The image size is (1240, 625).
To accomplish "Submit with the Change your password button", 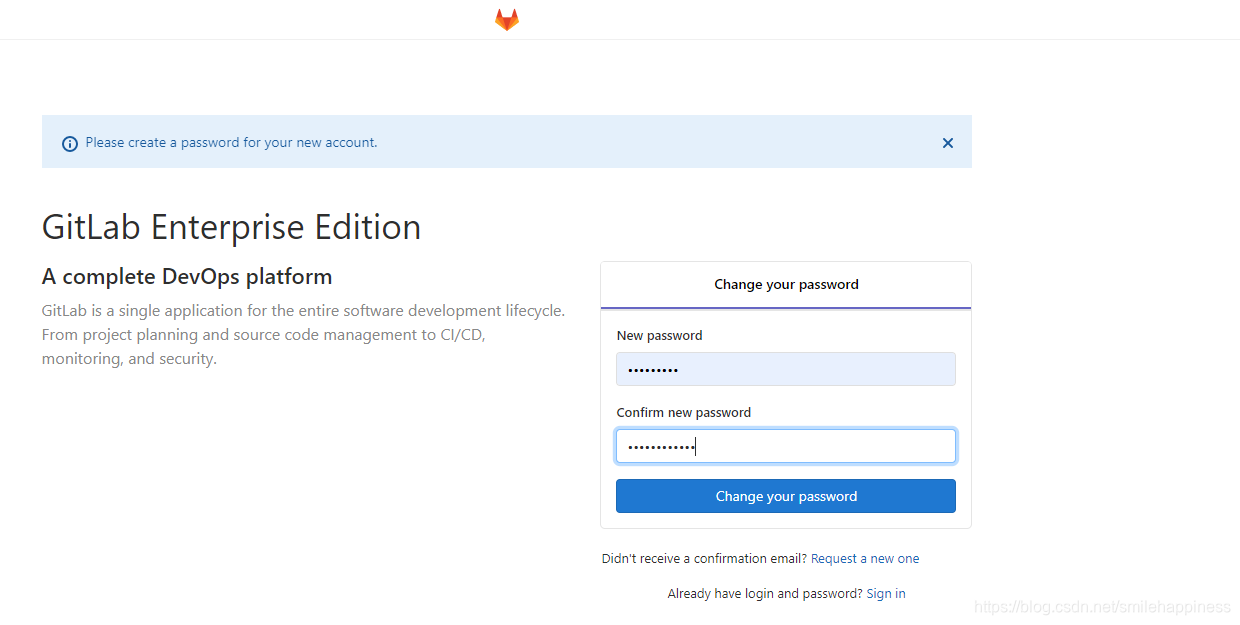I will (x=786, y=496).
